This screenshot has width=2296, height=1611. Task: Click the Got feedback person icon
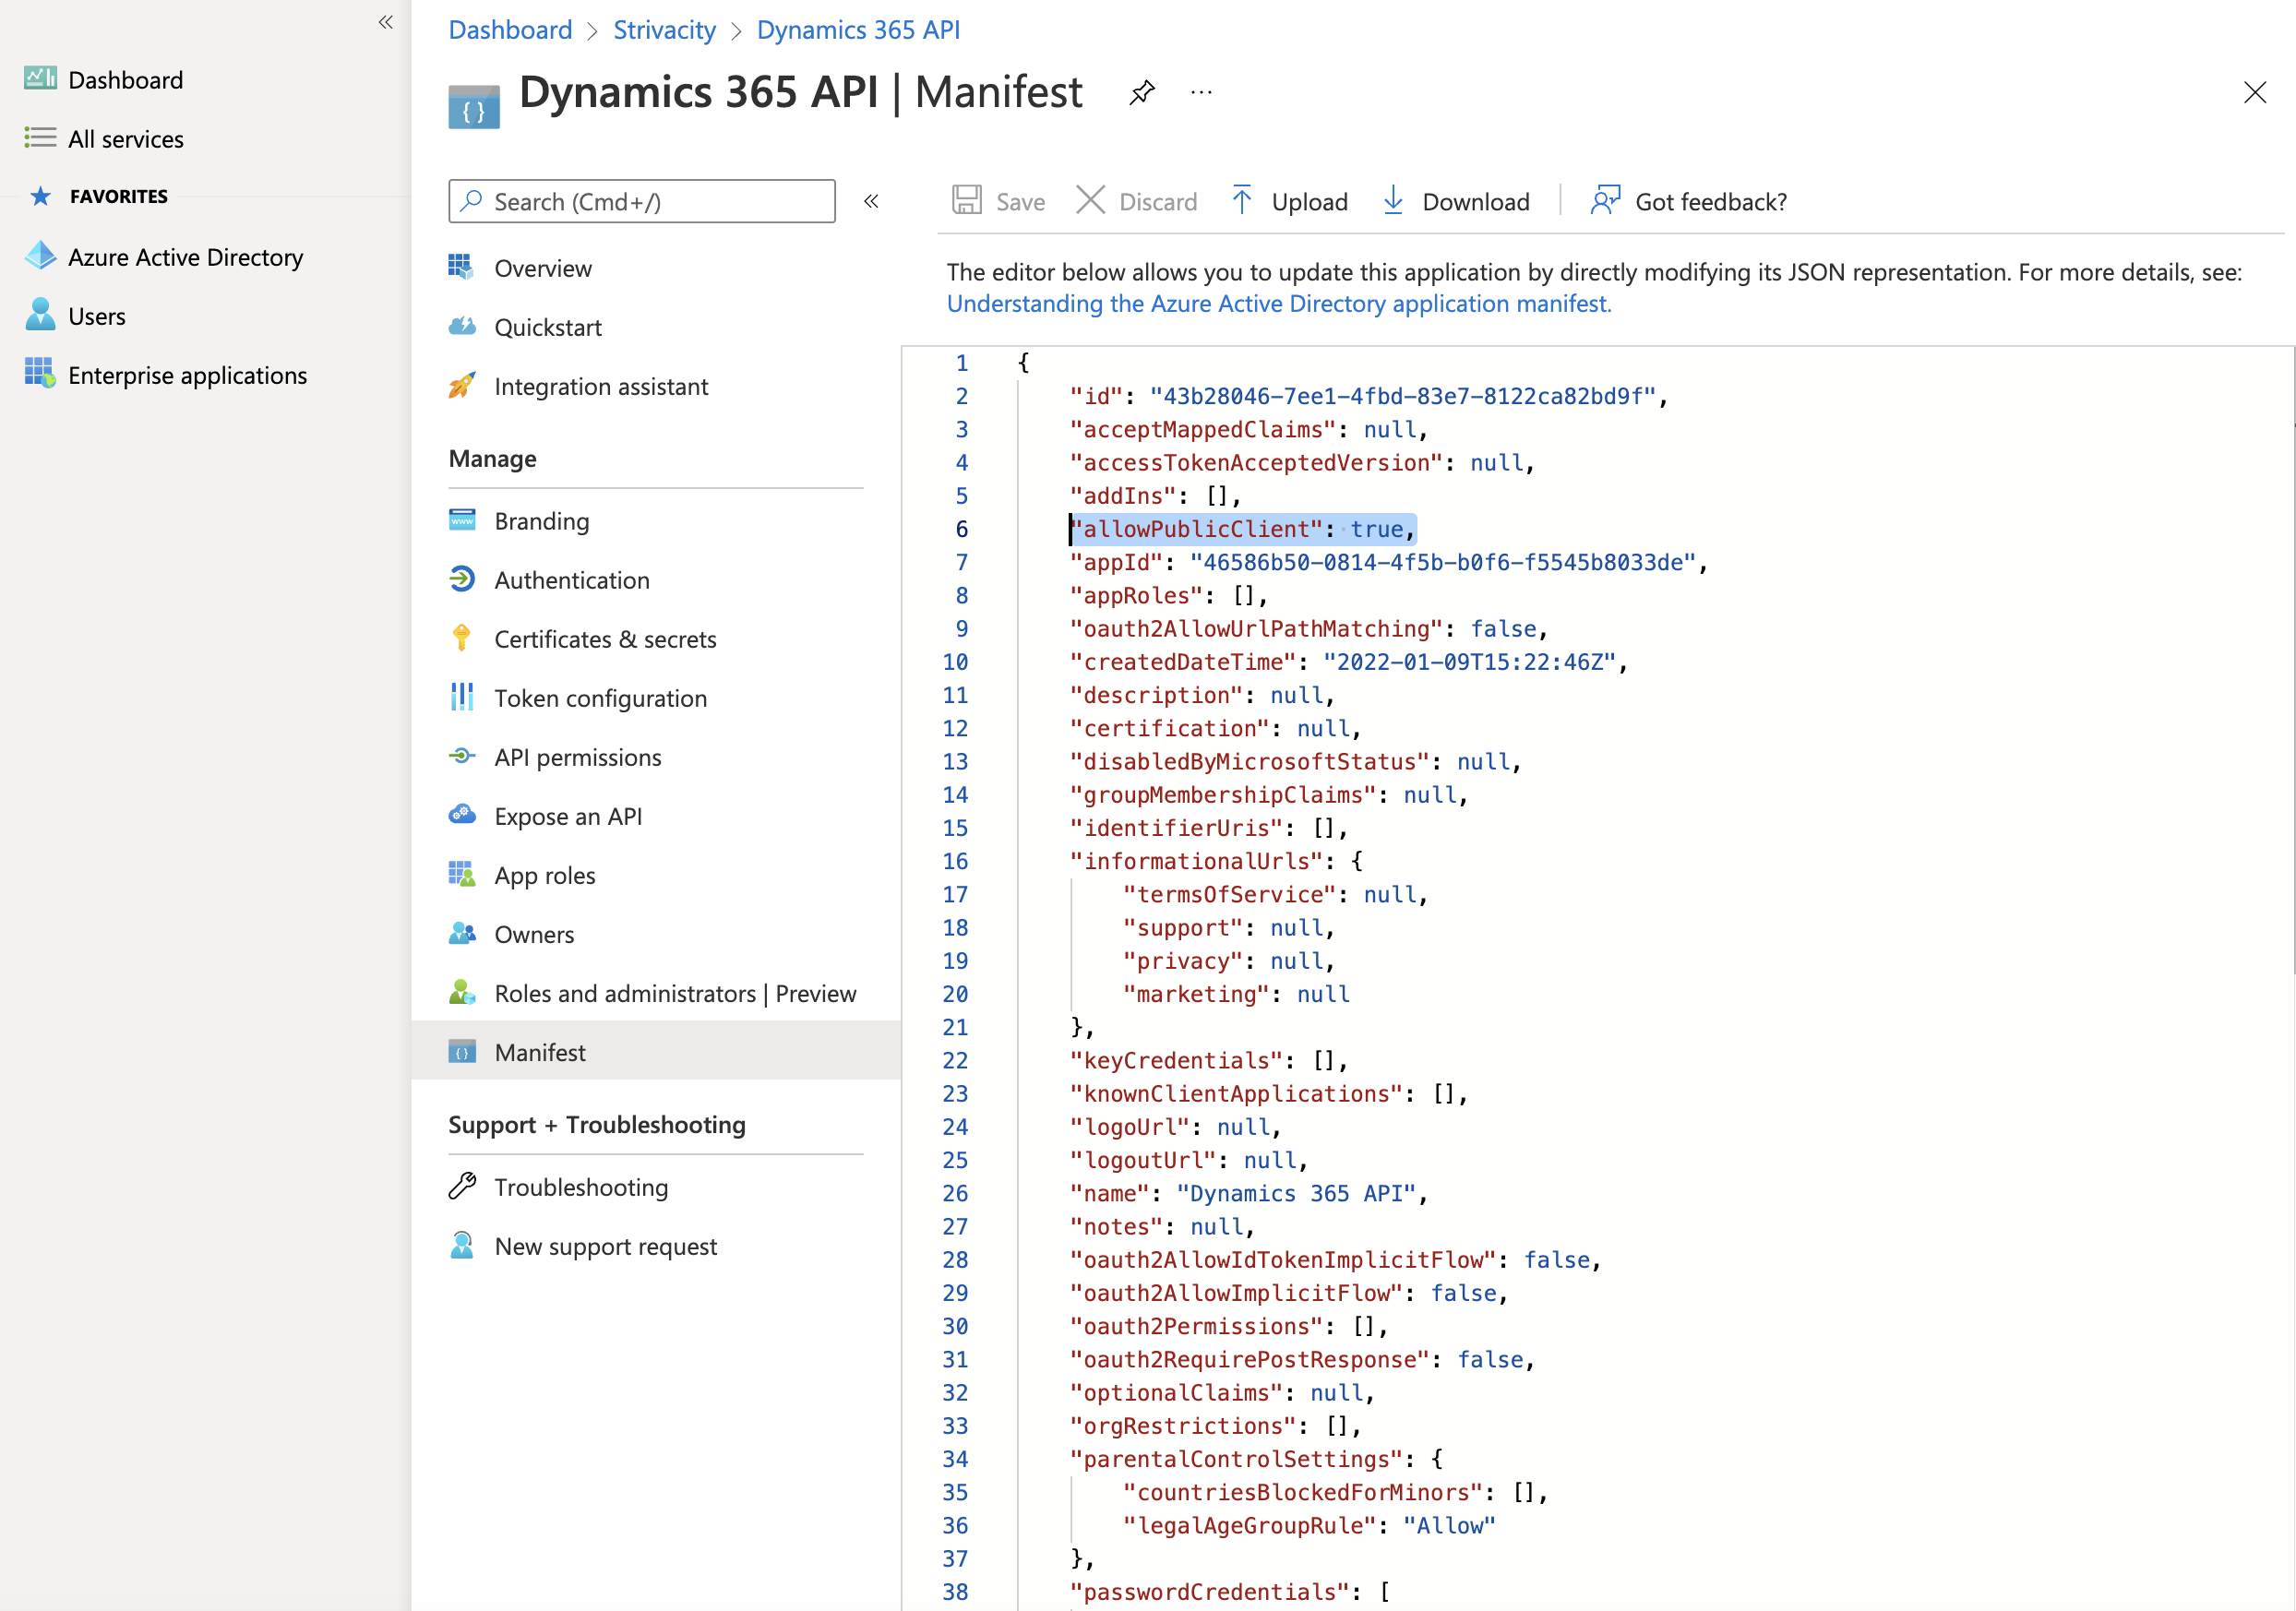(x=1604, y=200)
